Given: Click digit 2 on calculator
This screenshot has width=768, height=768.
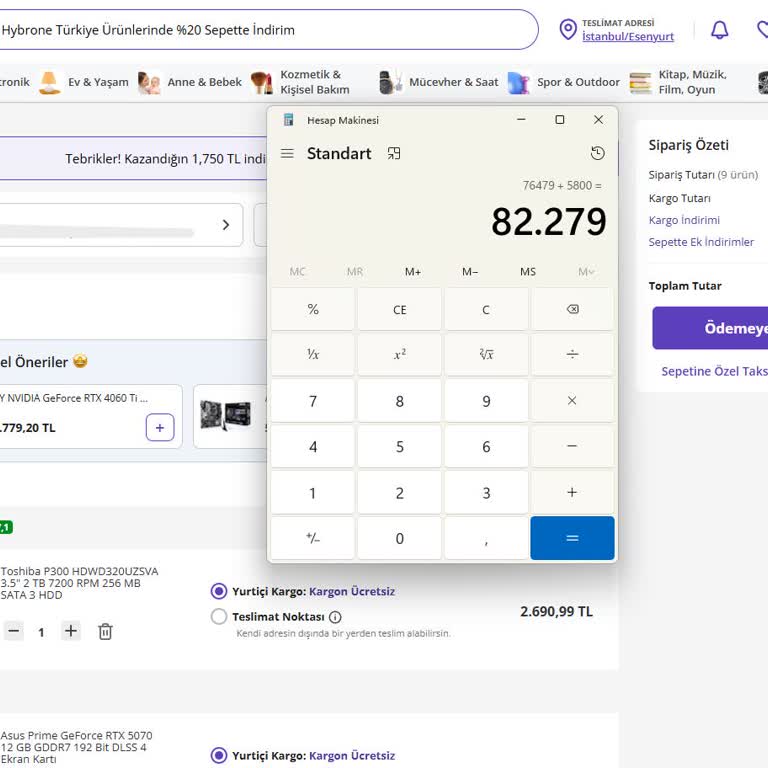Looking at the screenshot, I should click(400, 492).
